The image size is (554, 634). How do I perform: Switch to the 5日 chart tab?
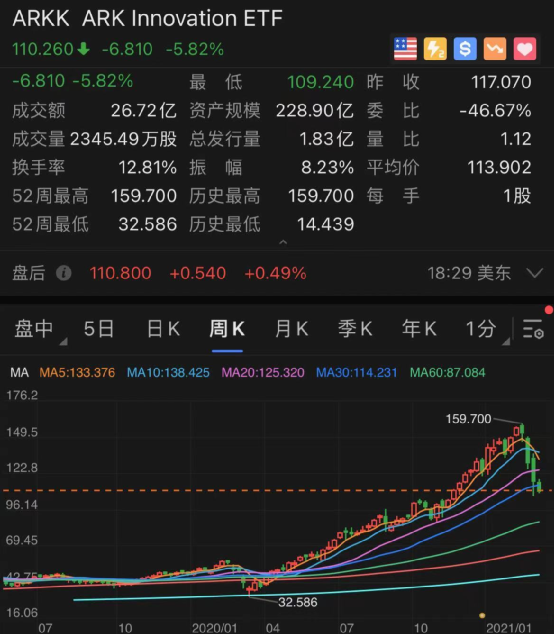coord(99,328)
